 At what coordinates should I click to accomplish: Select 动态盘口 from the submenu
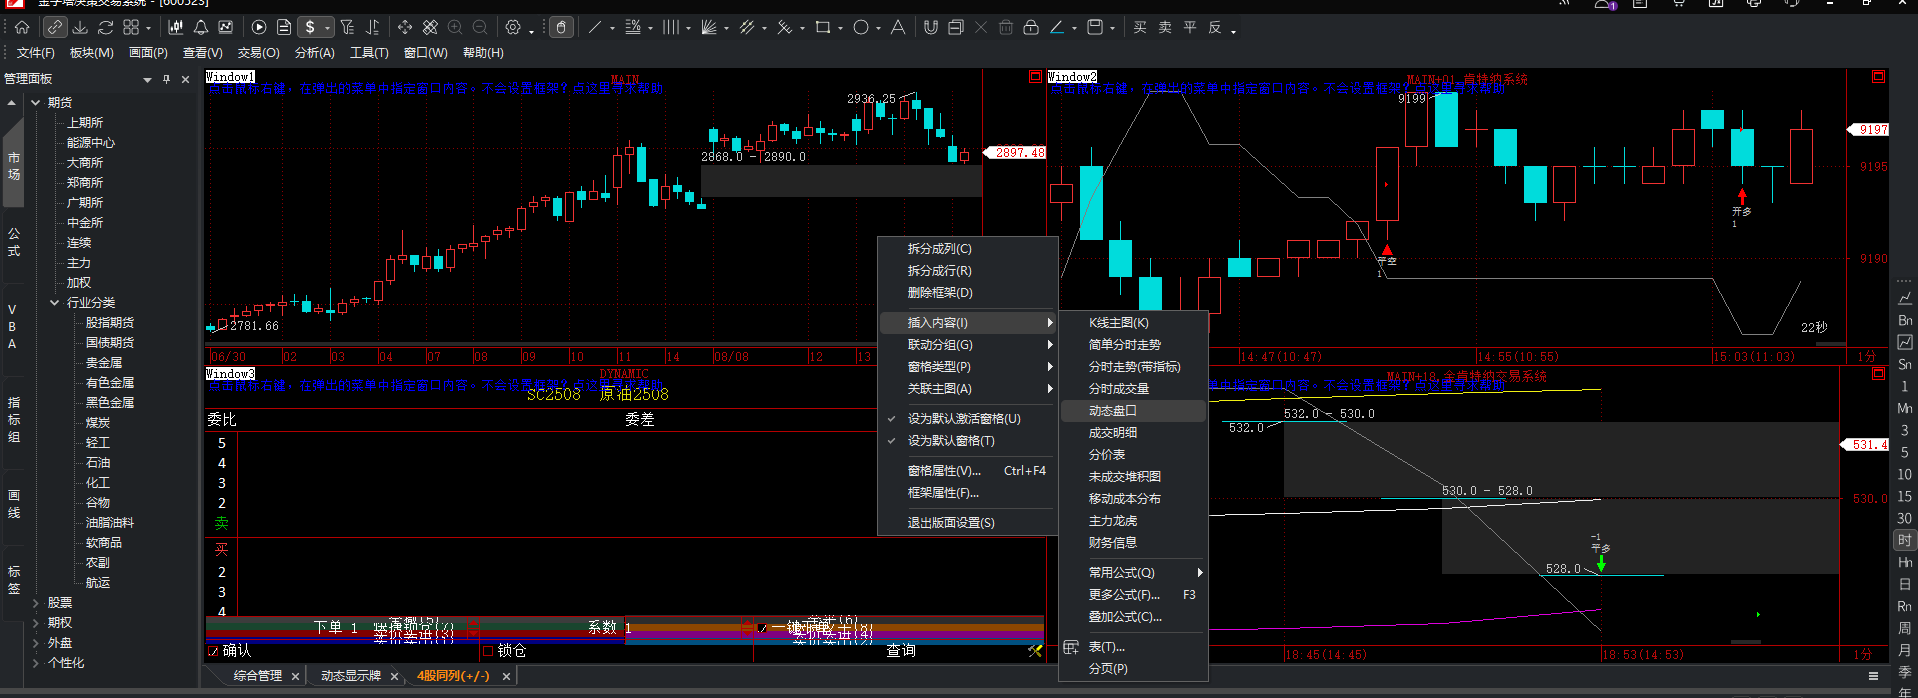click(1113, 411)
